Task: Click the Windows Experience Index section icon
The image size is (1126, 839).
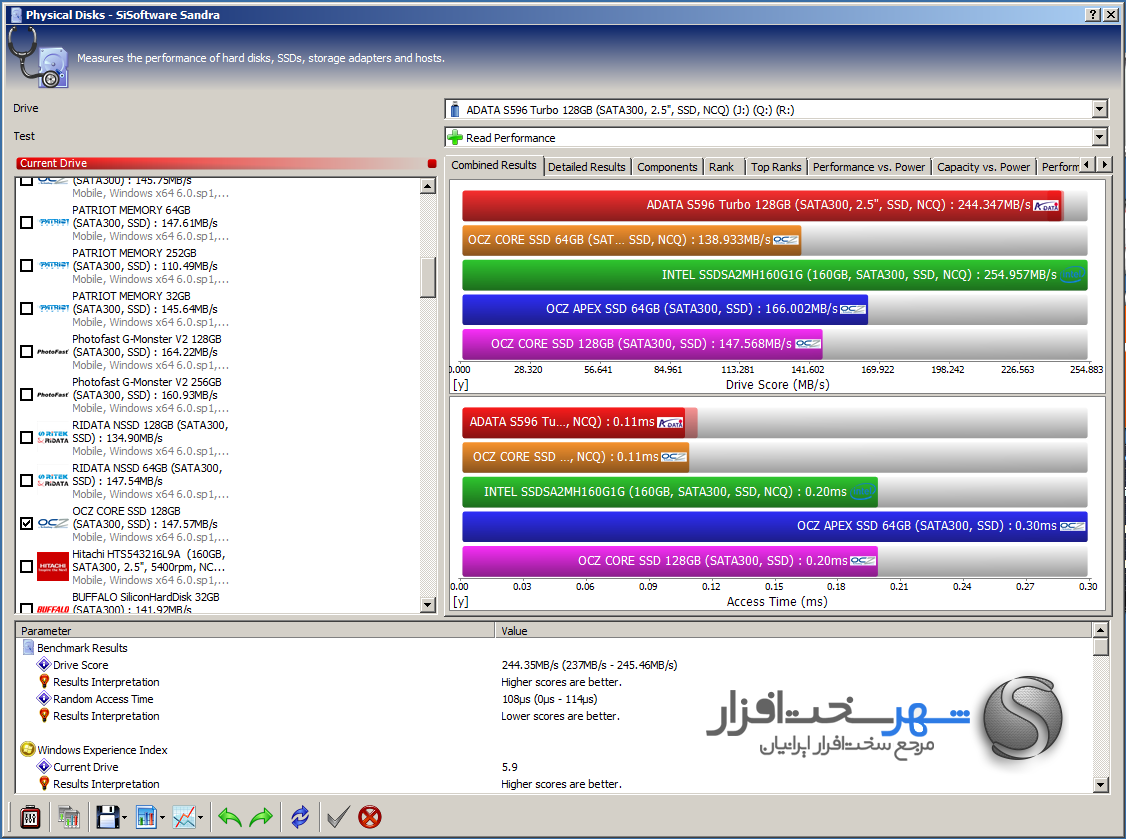Action: 28,749
